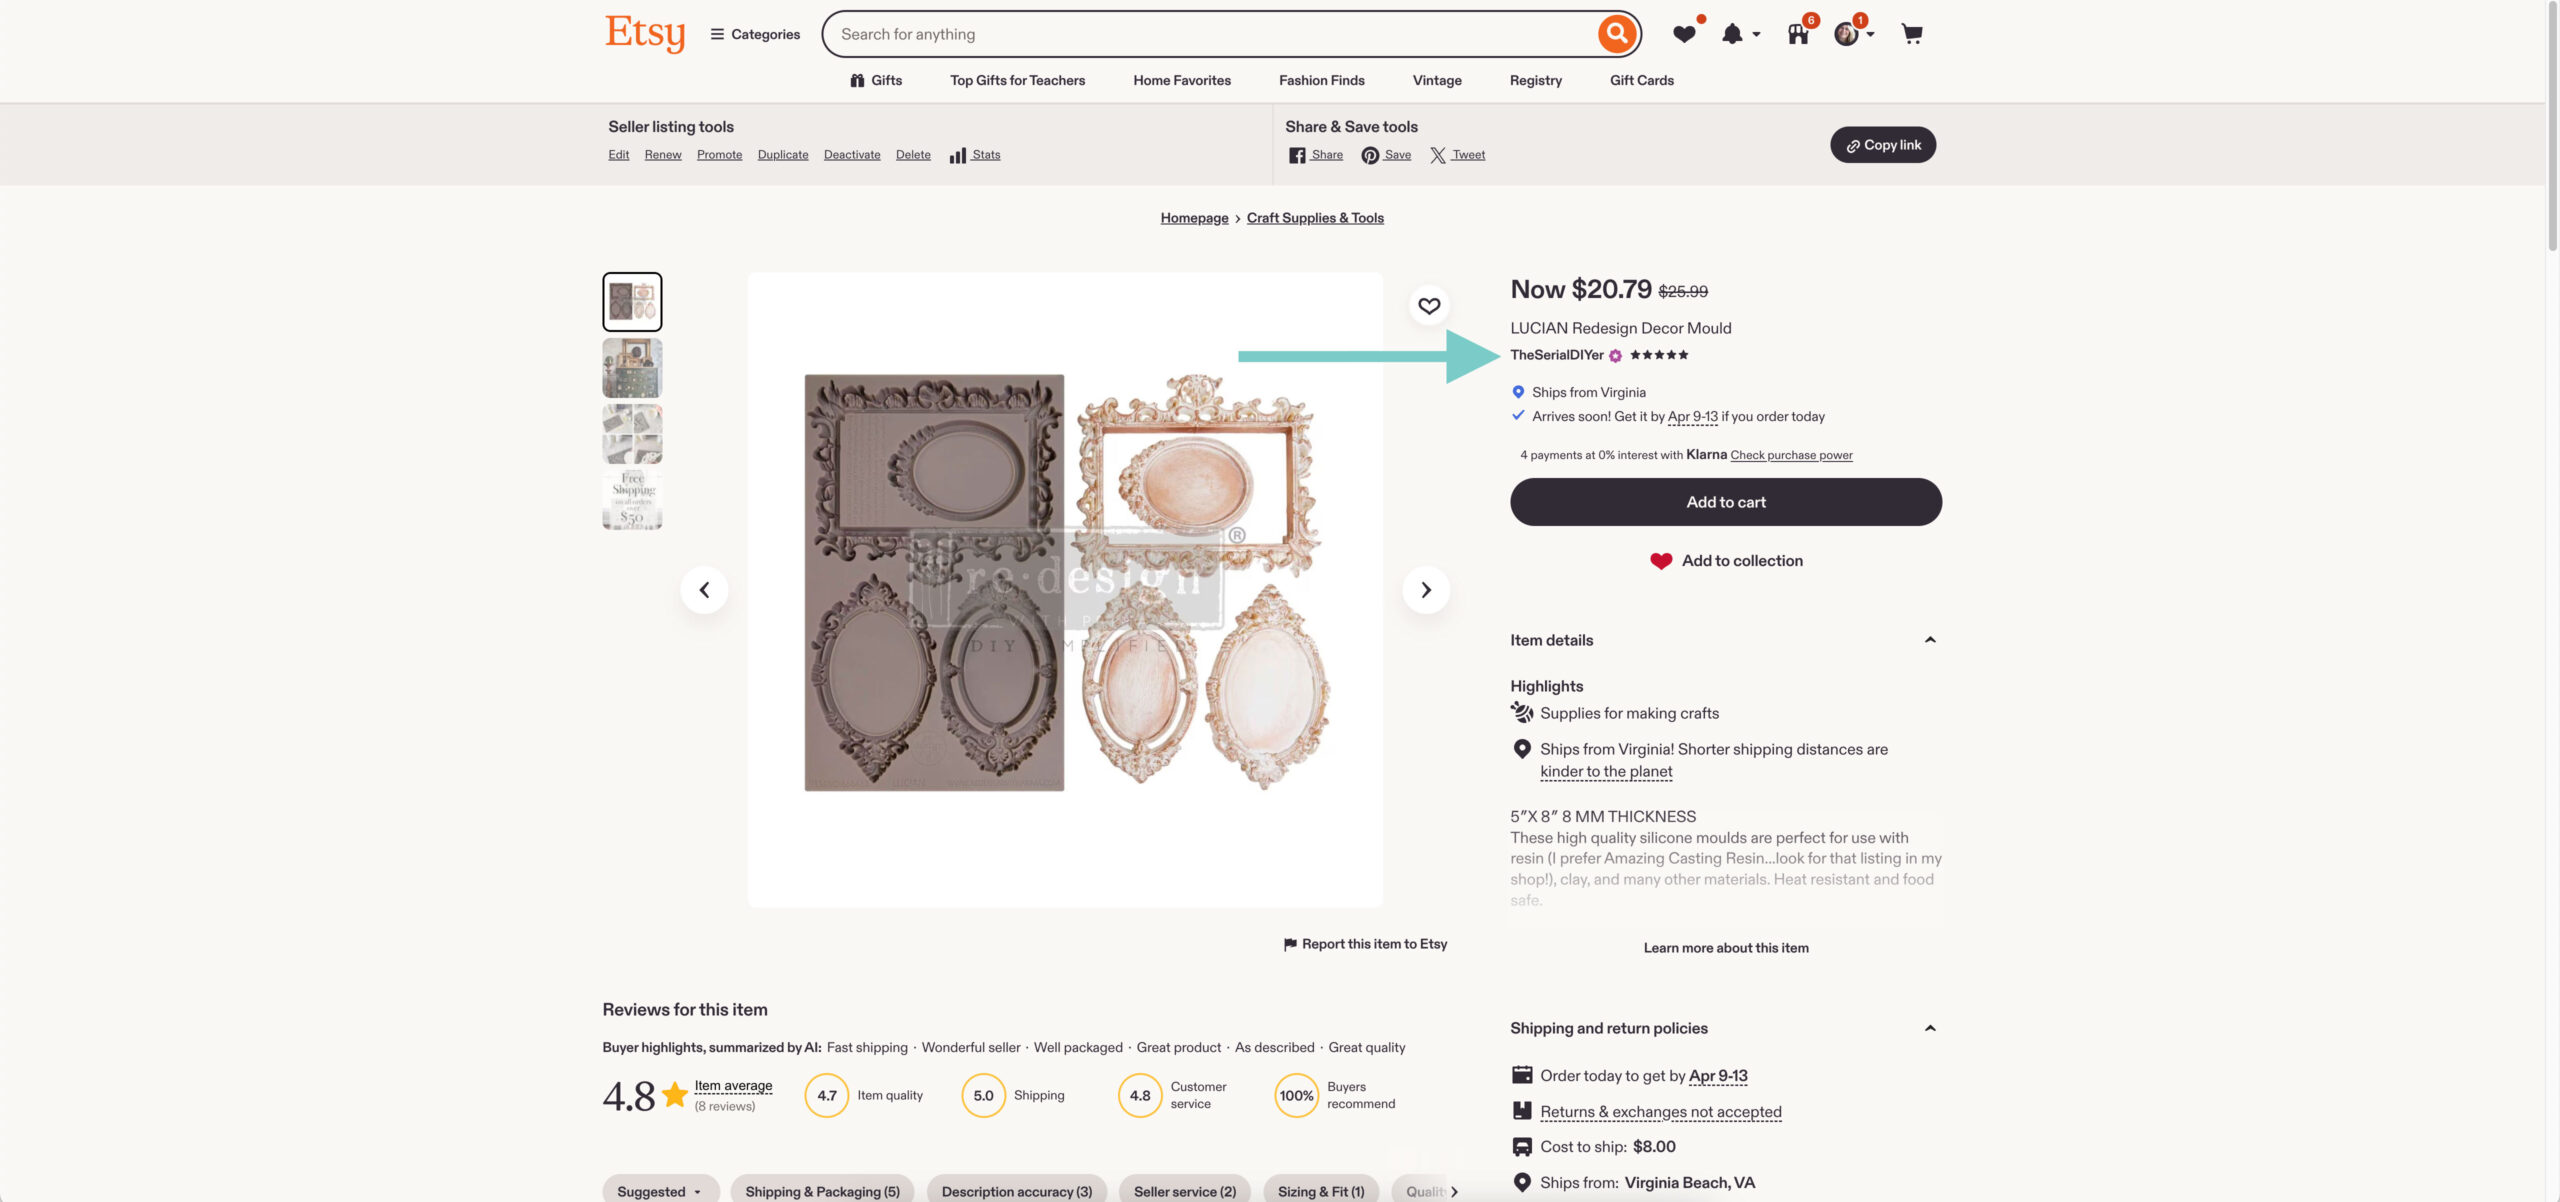The width and height of the screenshot is (2560, 1202).
Task: Select the second product thumbnail
Action: pos(632,368)
